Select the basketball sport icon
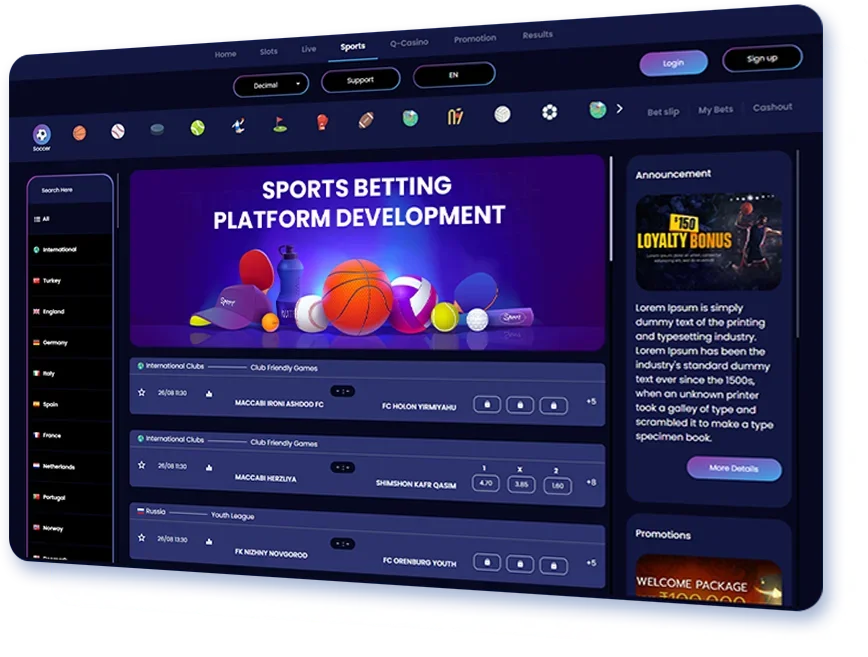Viewport: 868px width, 657px height. point(79,133)
